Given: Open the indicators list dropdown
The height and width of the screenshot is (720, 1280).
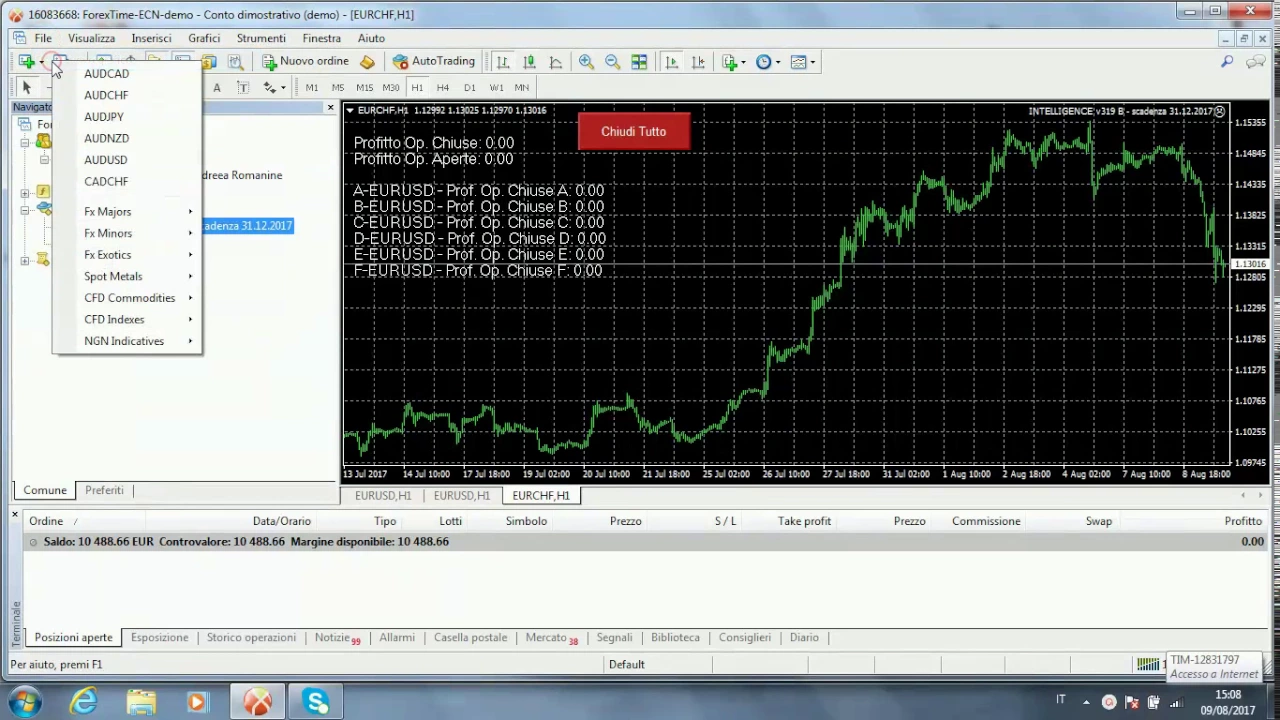Looking at the screenshot, I should click(734, 62).
